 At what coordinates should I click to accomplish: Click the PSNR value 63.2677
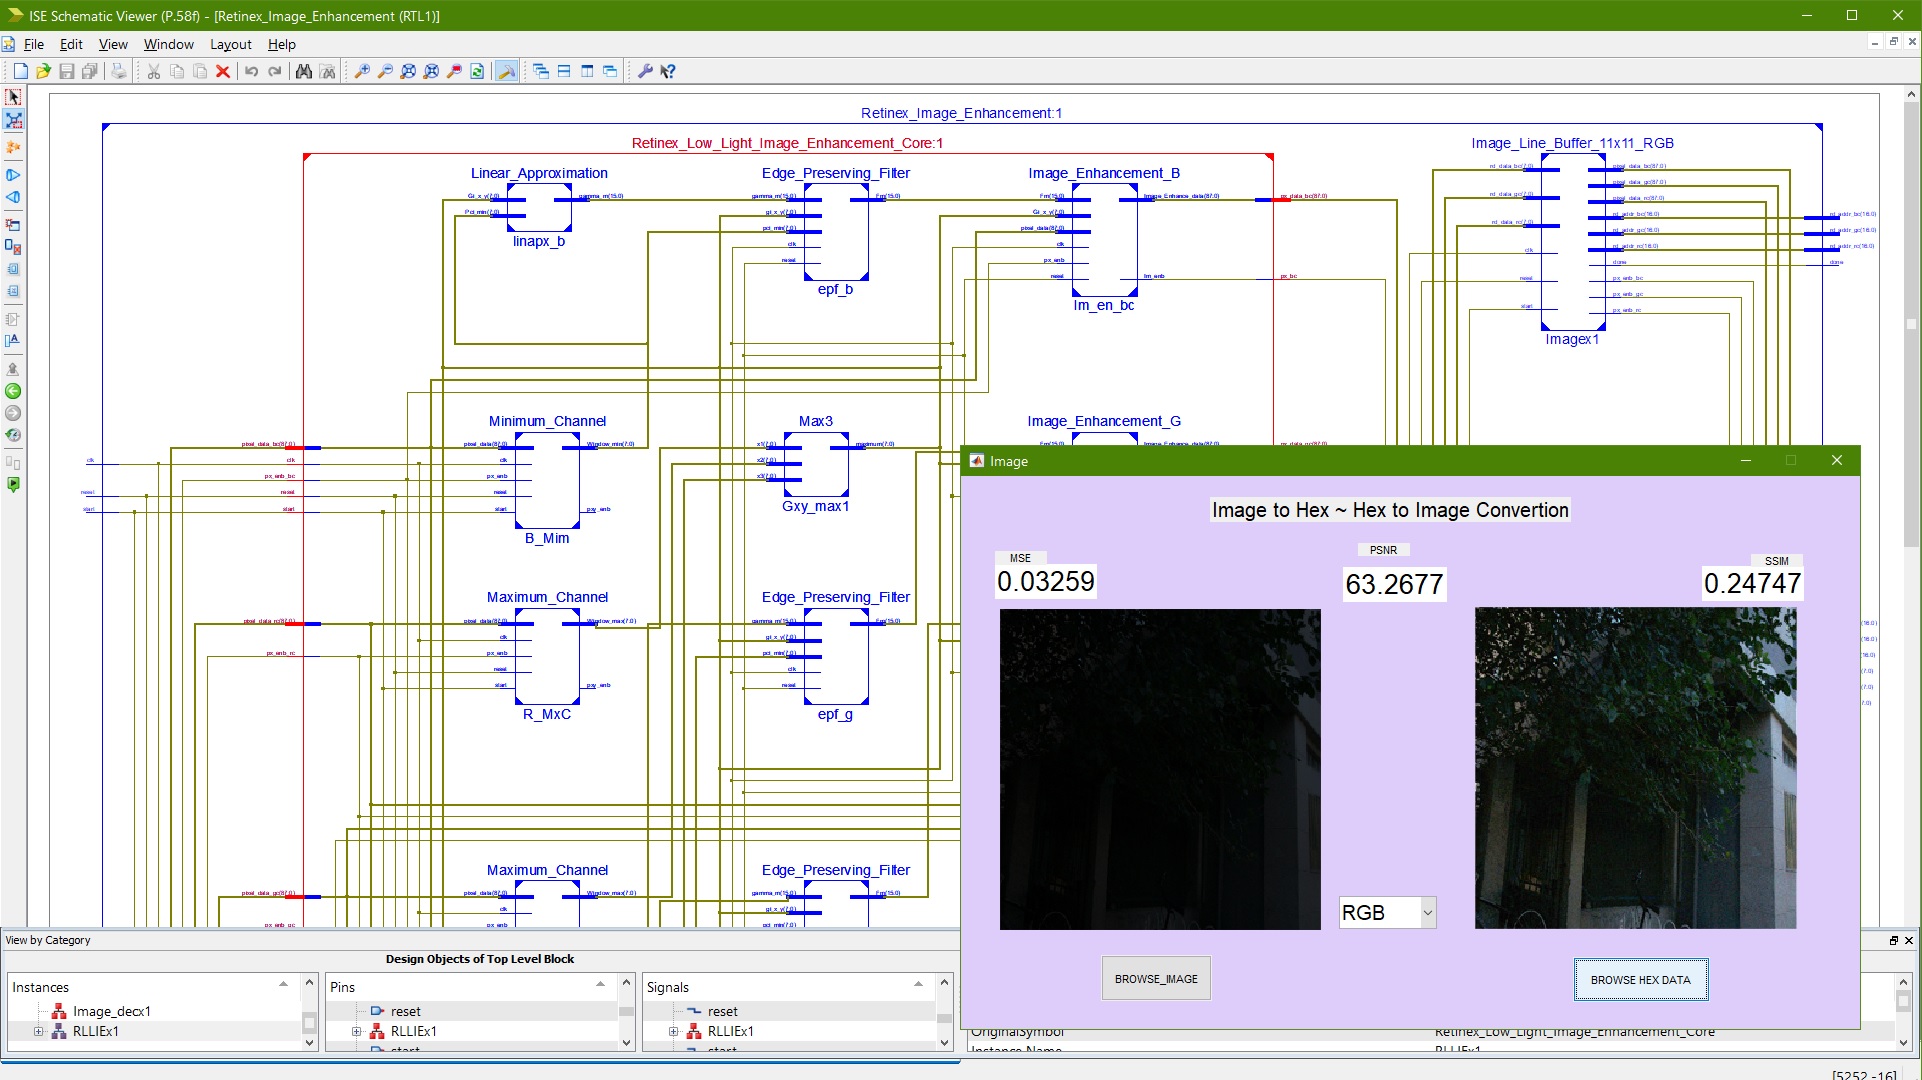point(1394,584)
